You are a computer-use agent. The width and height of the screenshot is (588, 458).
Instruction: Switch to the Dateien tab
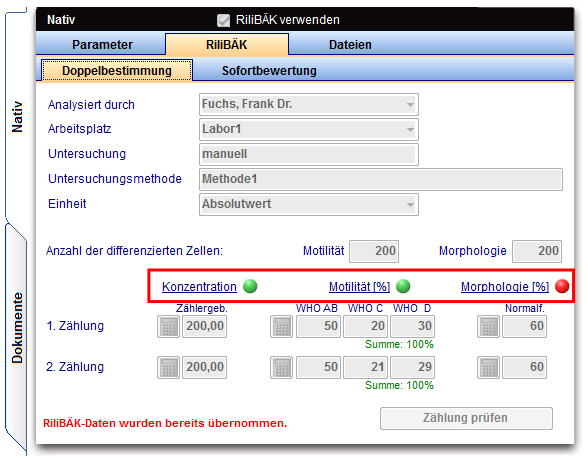[x=350, y=45]
